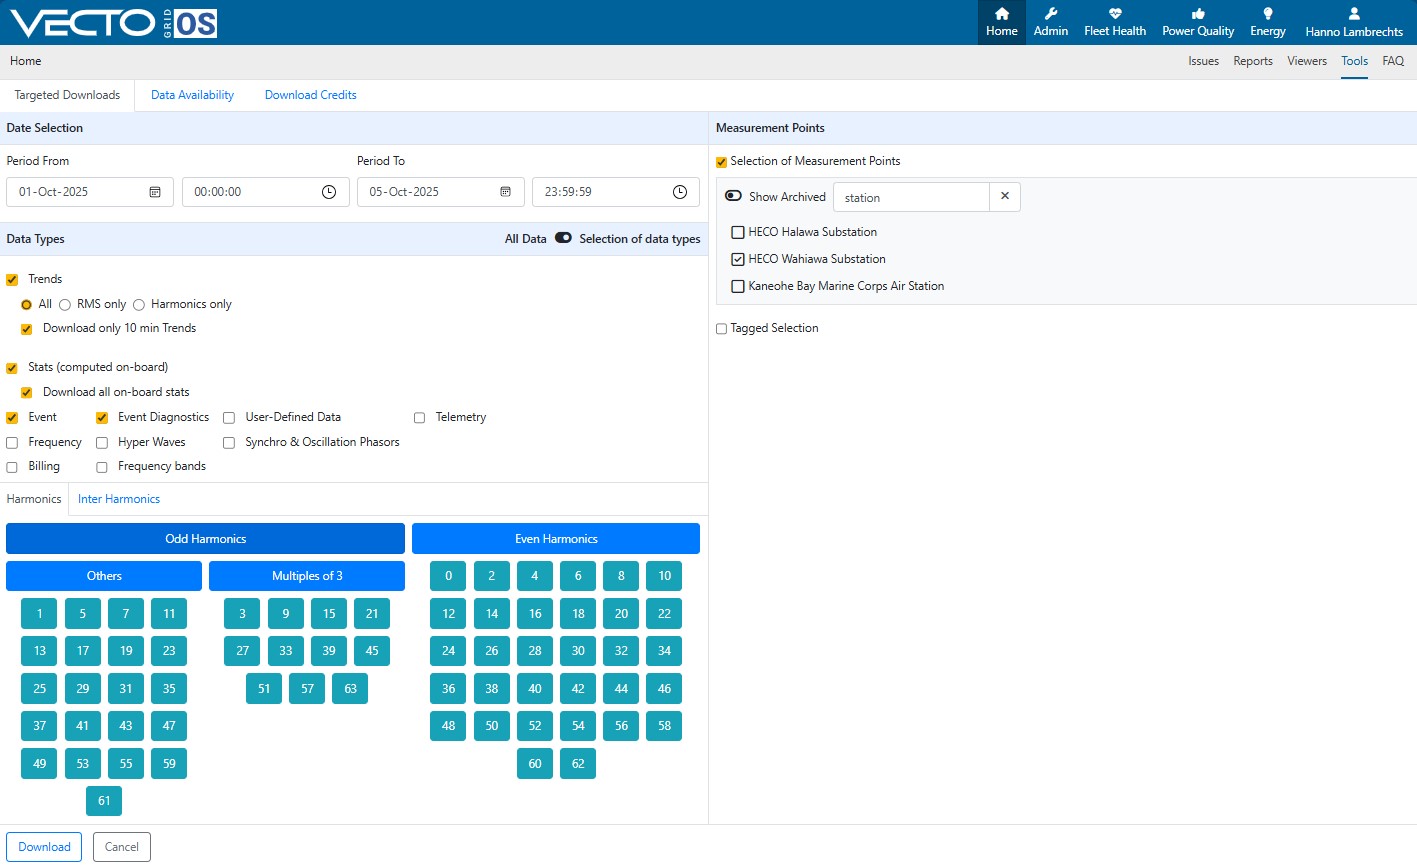
Task: Open the Period To calendar picker icon
Action: click(x=506, y=192)
